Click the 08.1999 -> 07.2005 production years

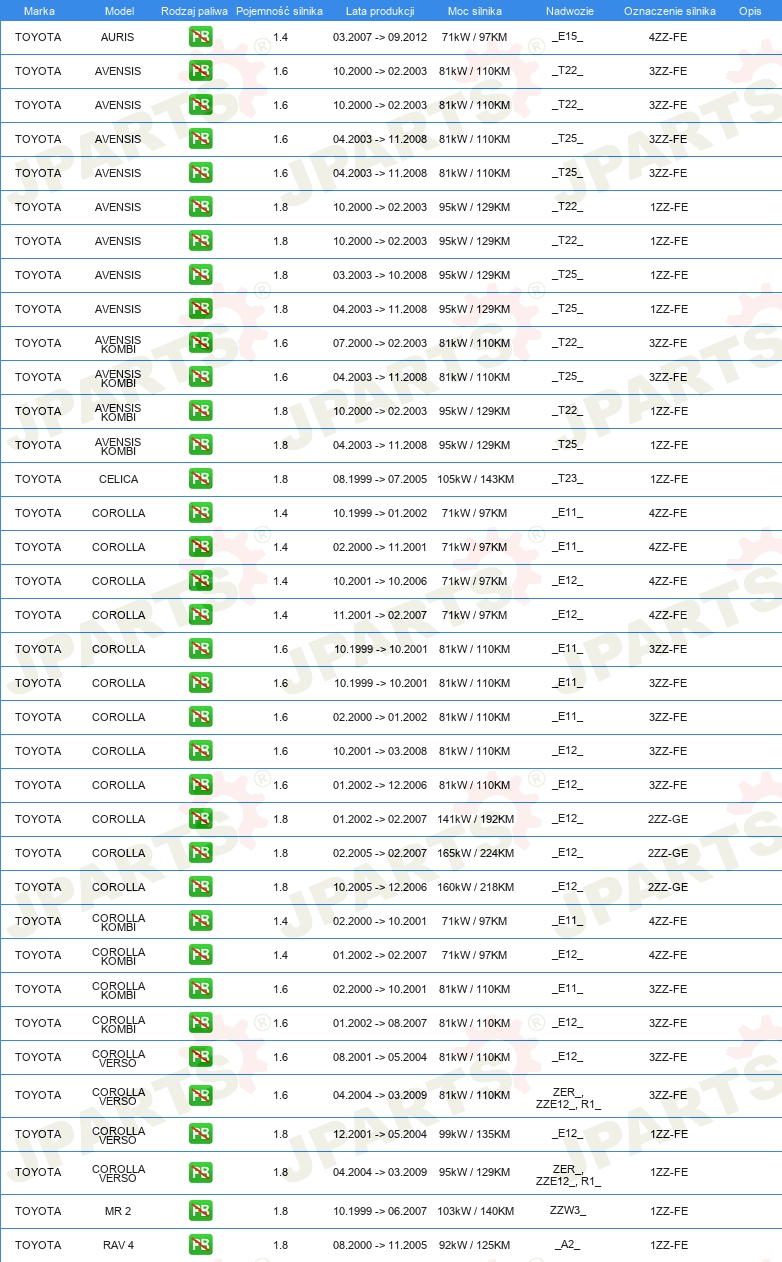380,479
